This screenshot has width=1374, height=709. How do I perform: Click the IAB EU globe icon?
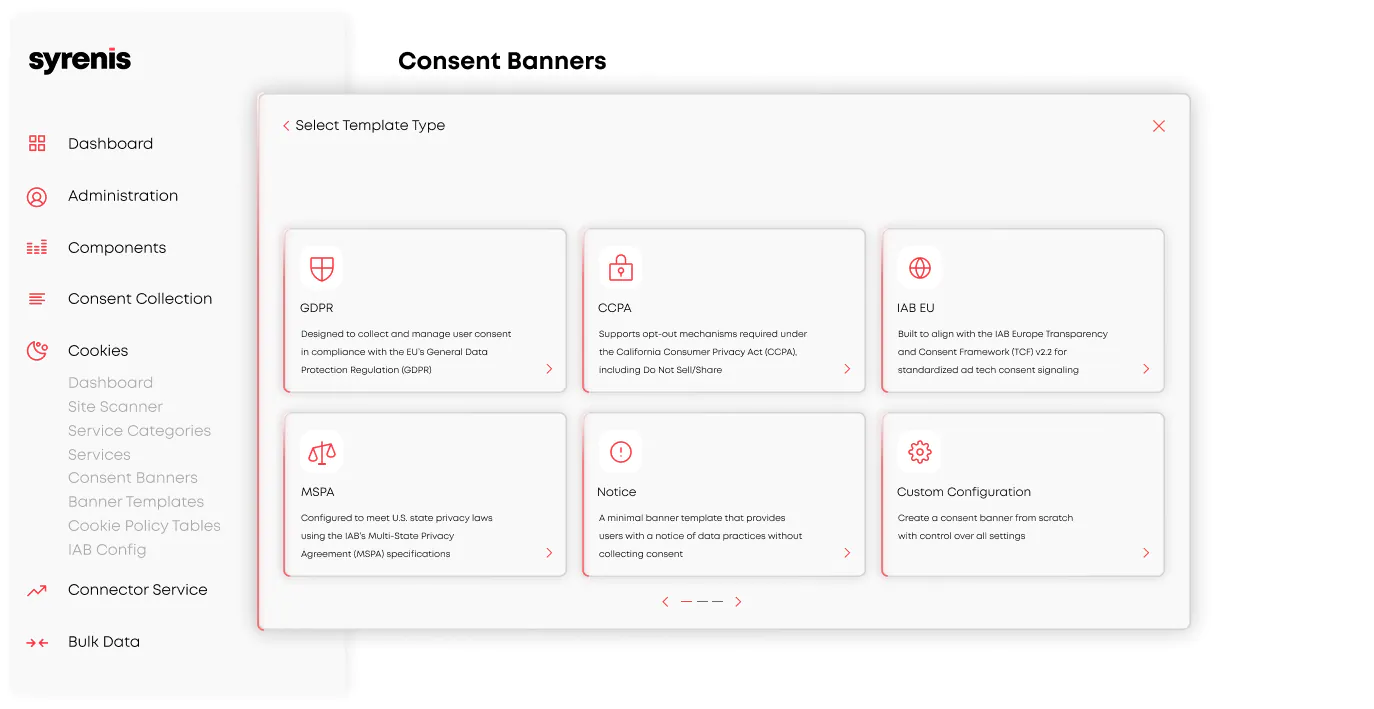[x=919, y=268]
